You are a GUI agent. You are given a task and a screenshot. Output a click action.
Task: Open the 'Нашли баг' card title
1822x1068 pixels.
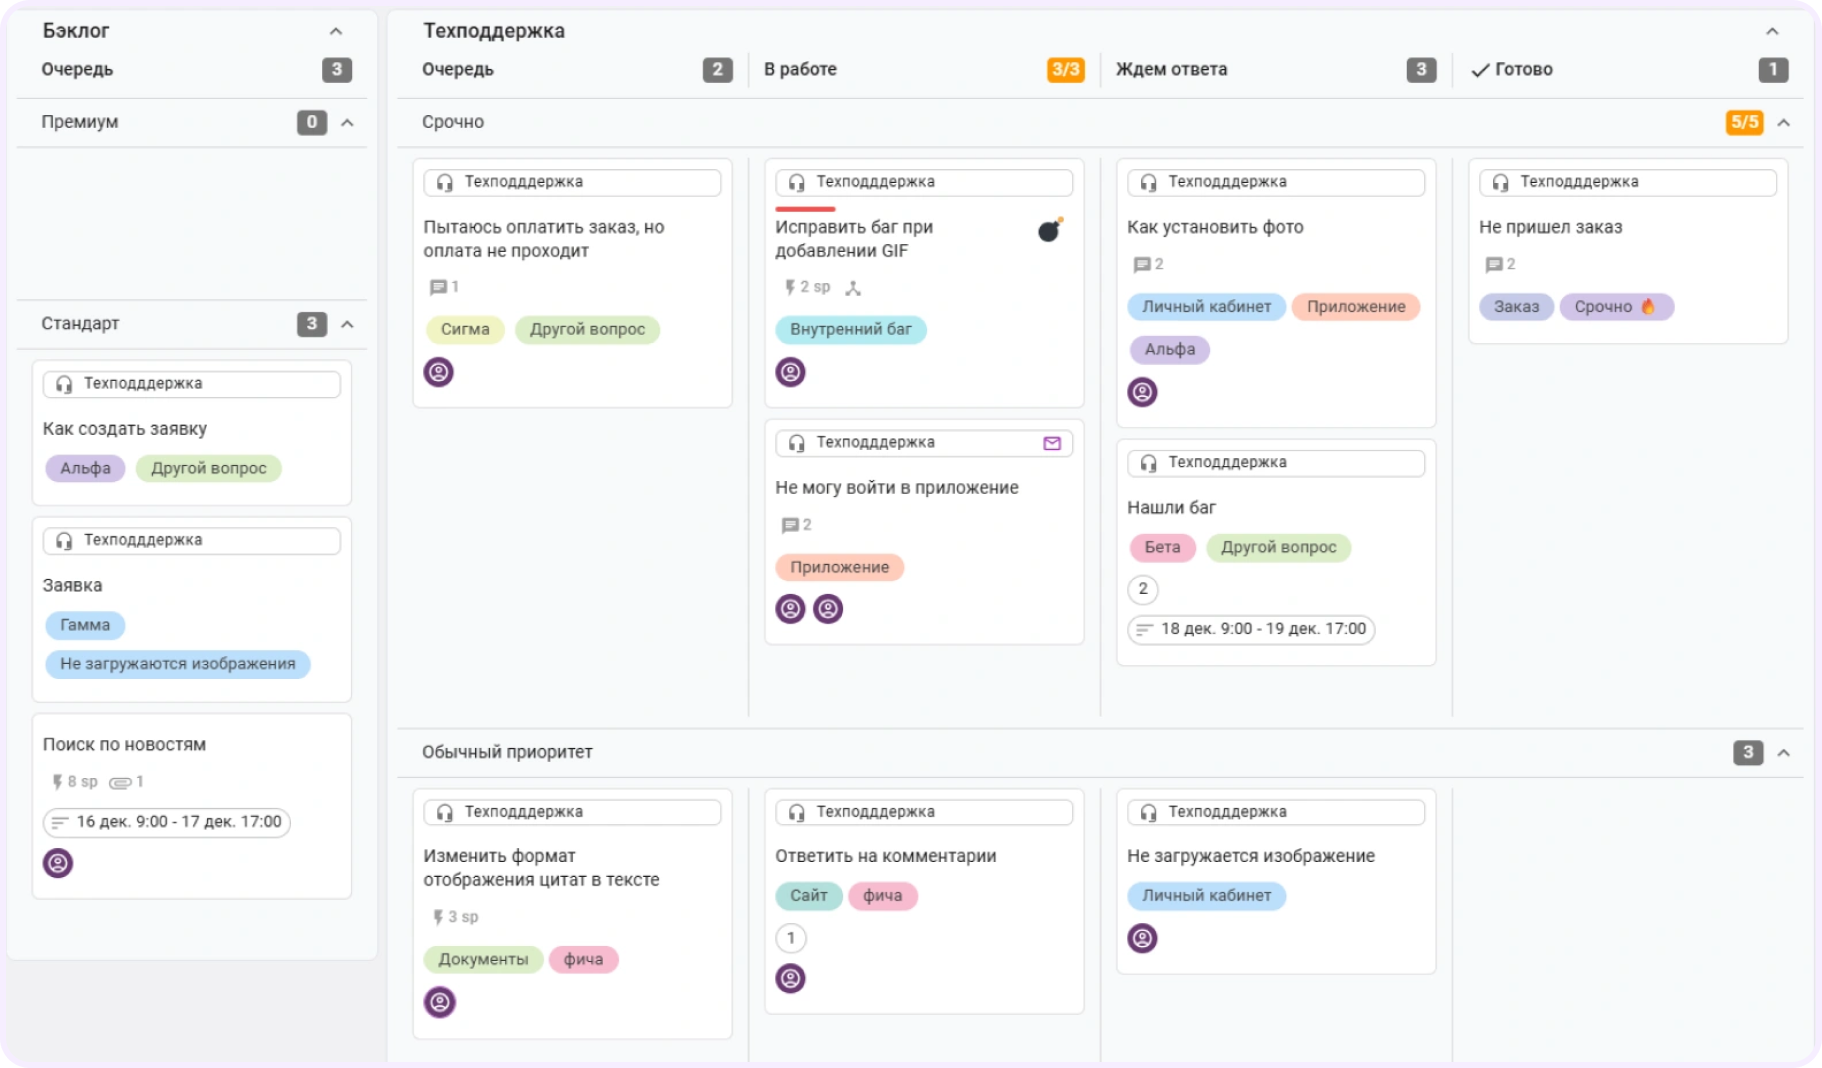point(1171,507)
